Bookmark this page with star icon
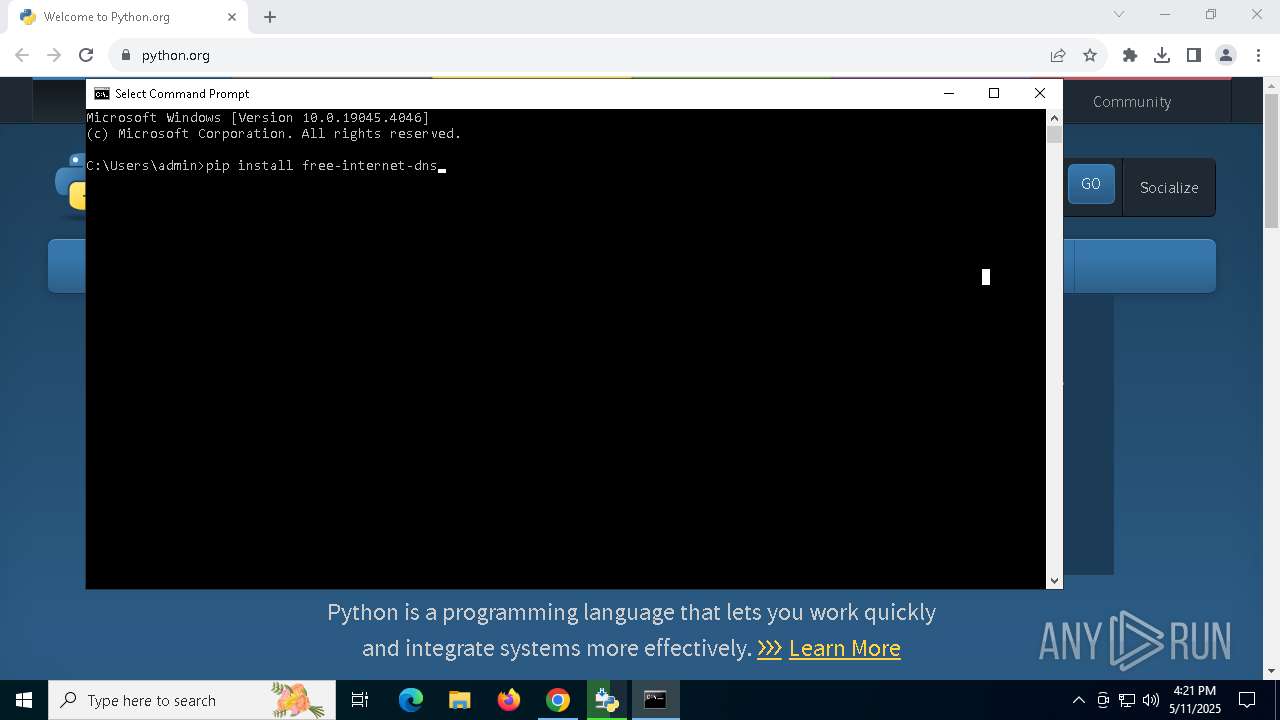The width and height of the screenshot is (1280, 720). [1090, 55]
